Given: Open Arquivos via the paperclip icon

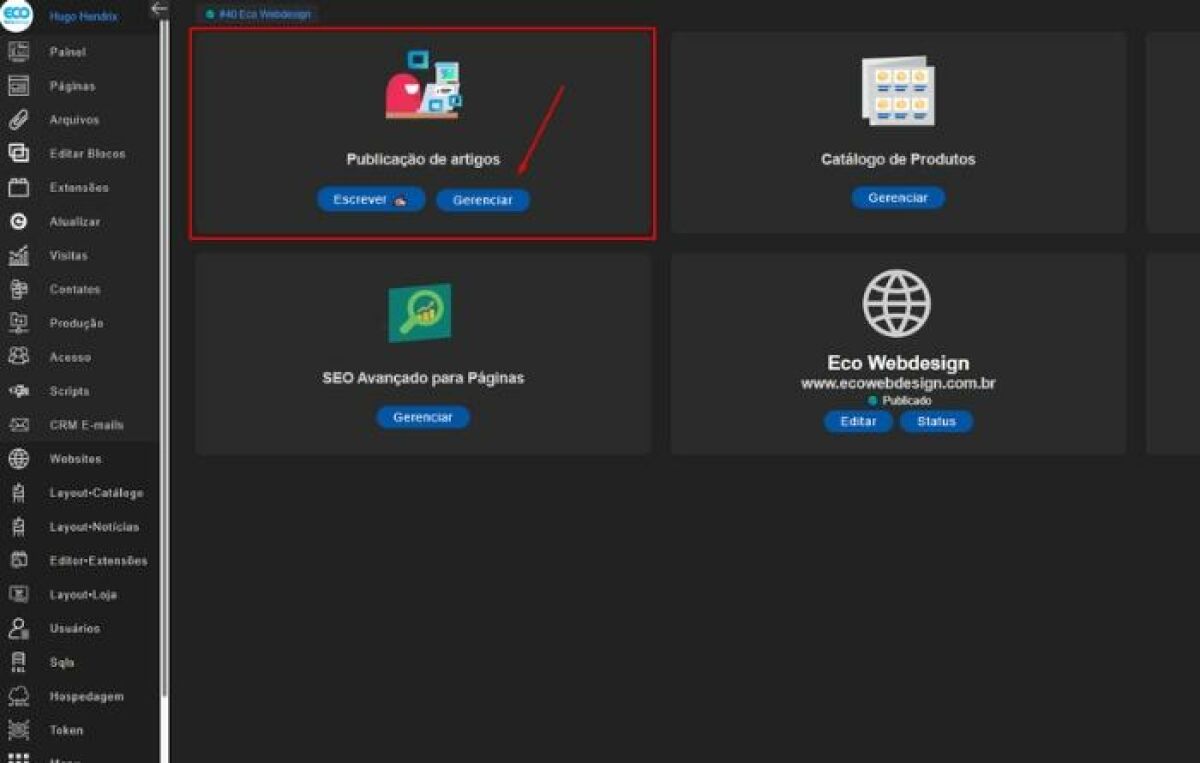Looking at the screenshot, I should 18,120.
